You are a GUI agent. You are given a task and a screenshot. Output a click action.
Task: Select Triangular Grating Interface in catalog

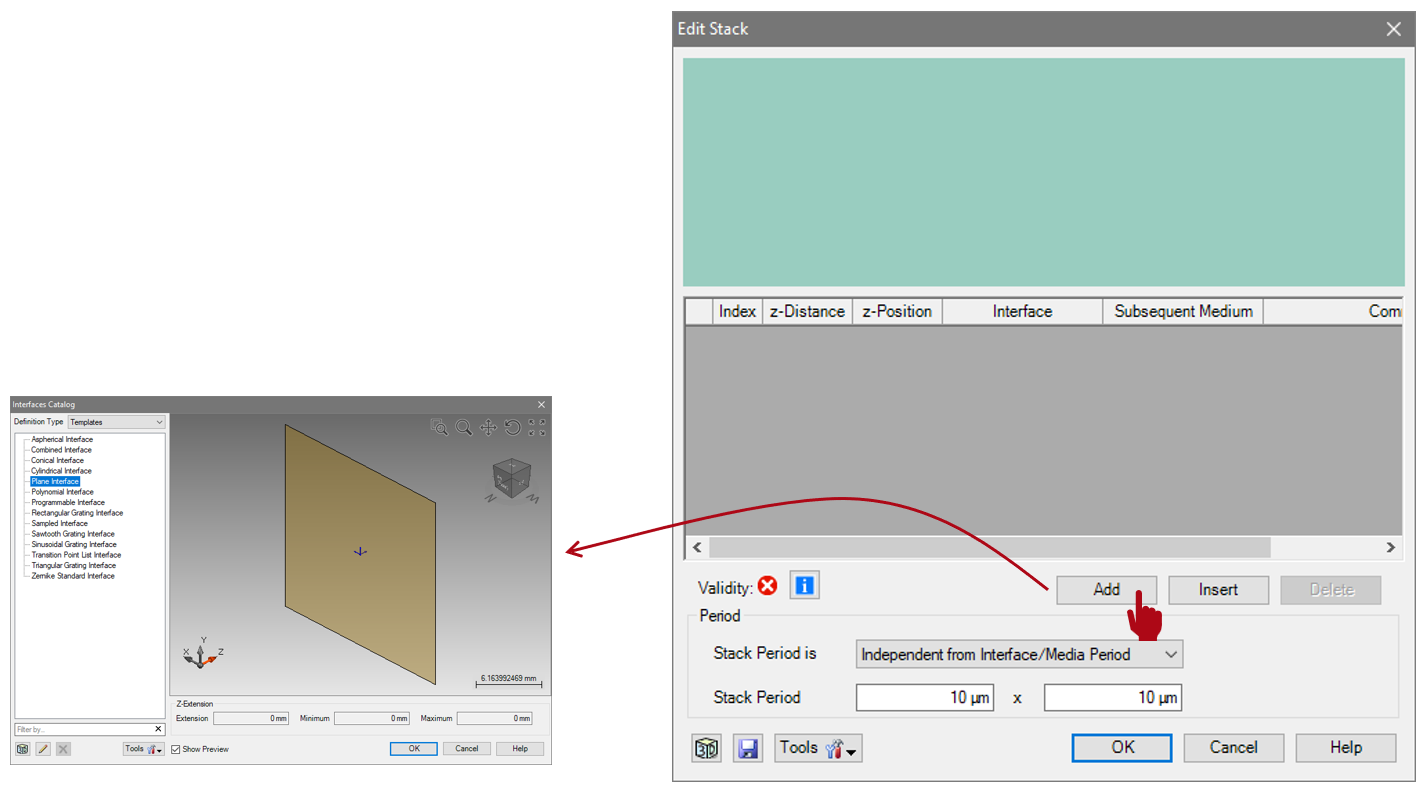tap(73, 565)
